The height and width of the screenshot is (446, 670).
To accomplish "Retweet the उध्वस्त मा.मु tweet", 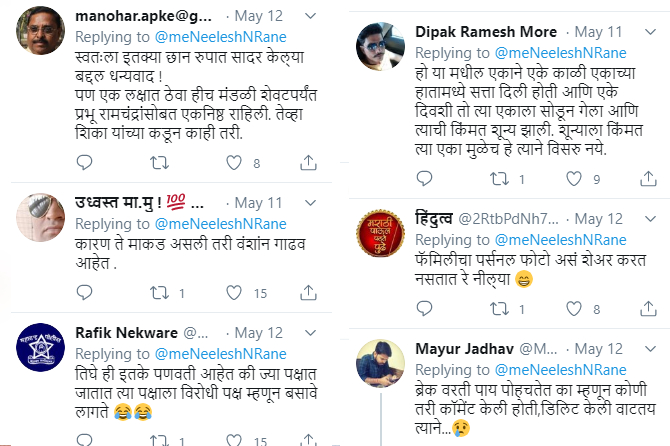I will [156, 293].
